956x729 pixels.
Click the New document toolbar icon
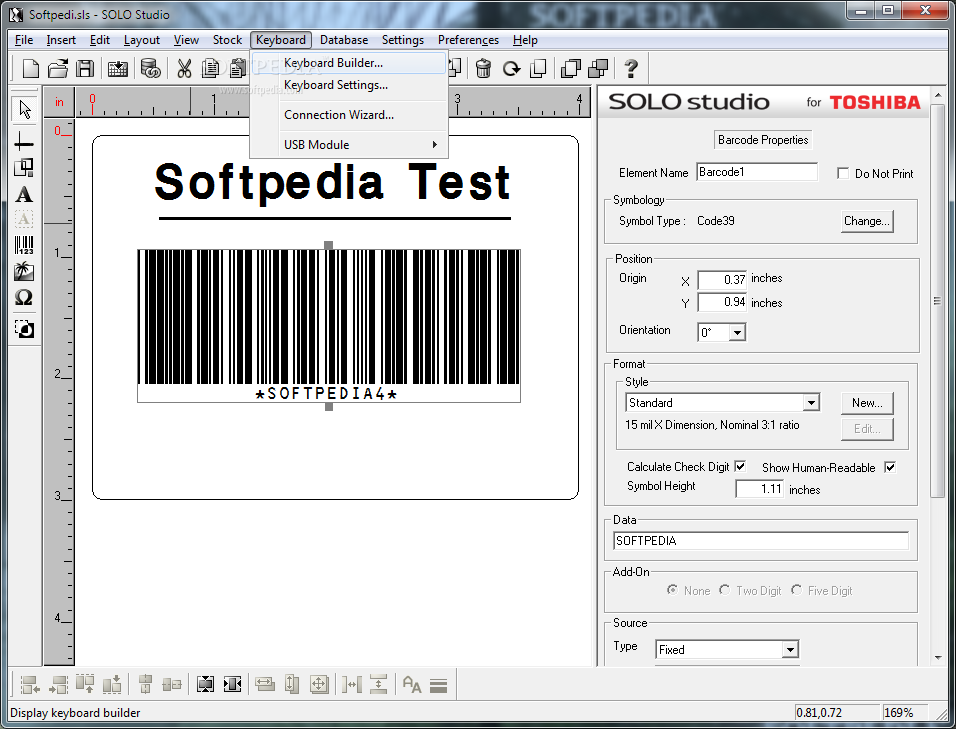(x=30, y=68)
